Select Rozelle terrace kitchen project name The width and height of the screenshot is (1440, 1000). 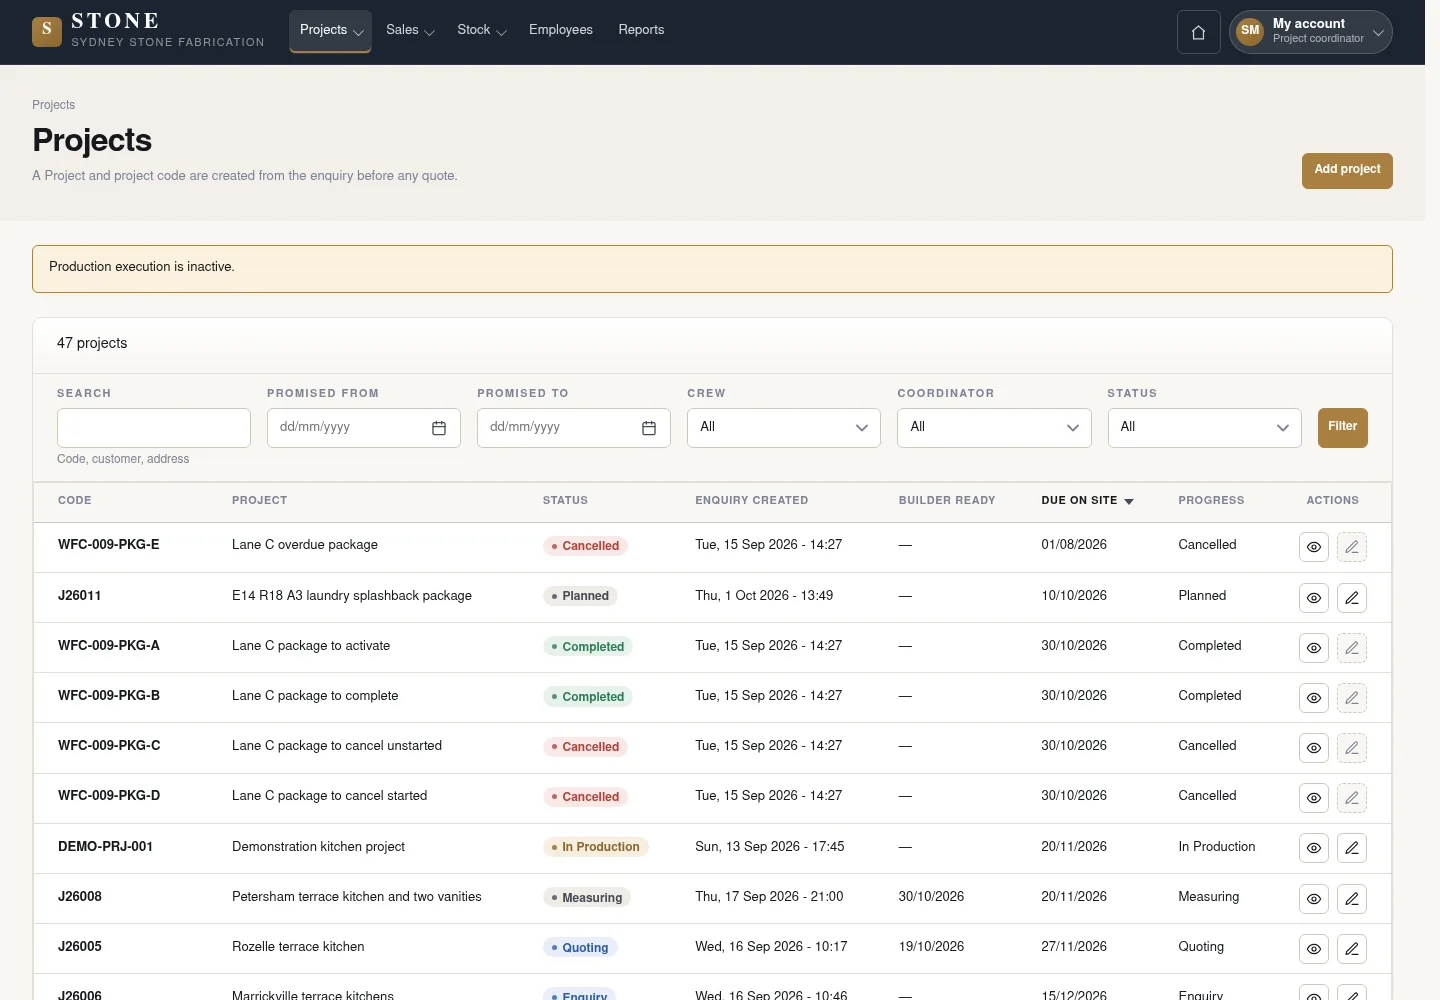pos(298,947)
